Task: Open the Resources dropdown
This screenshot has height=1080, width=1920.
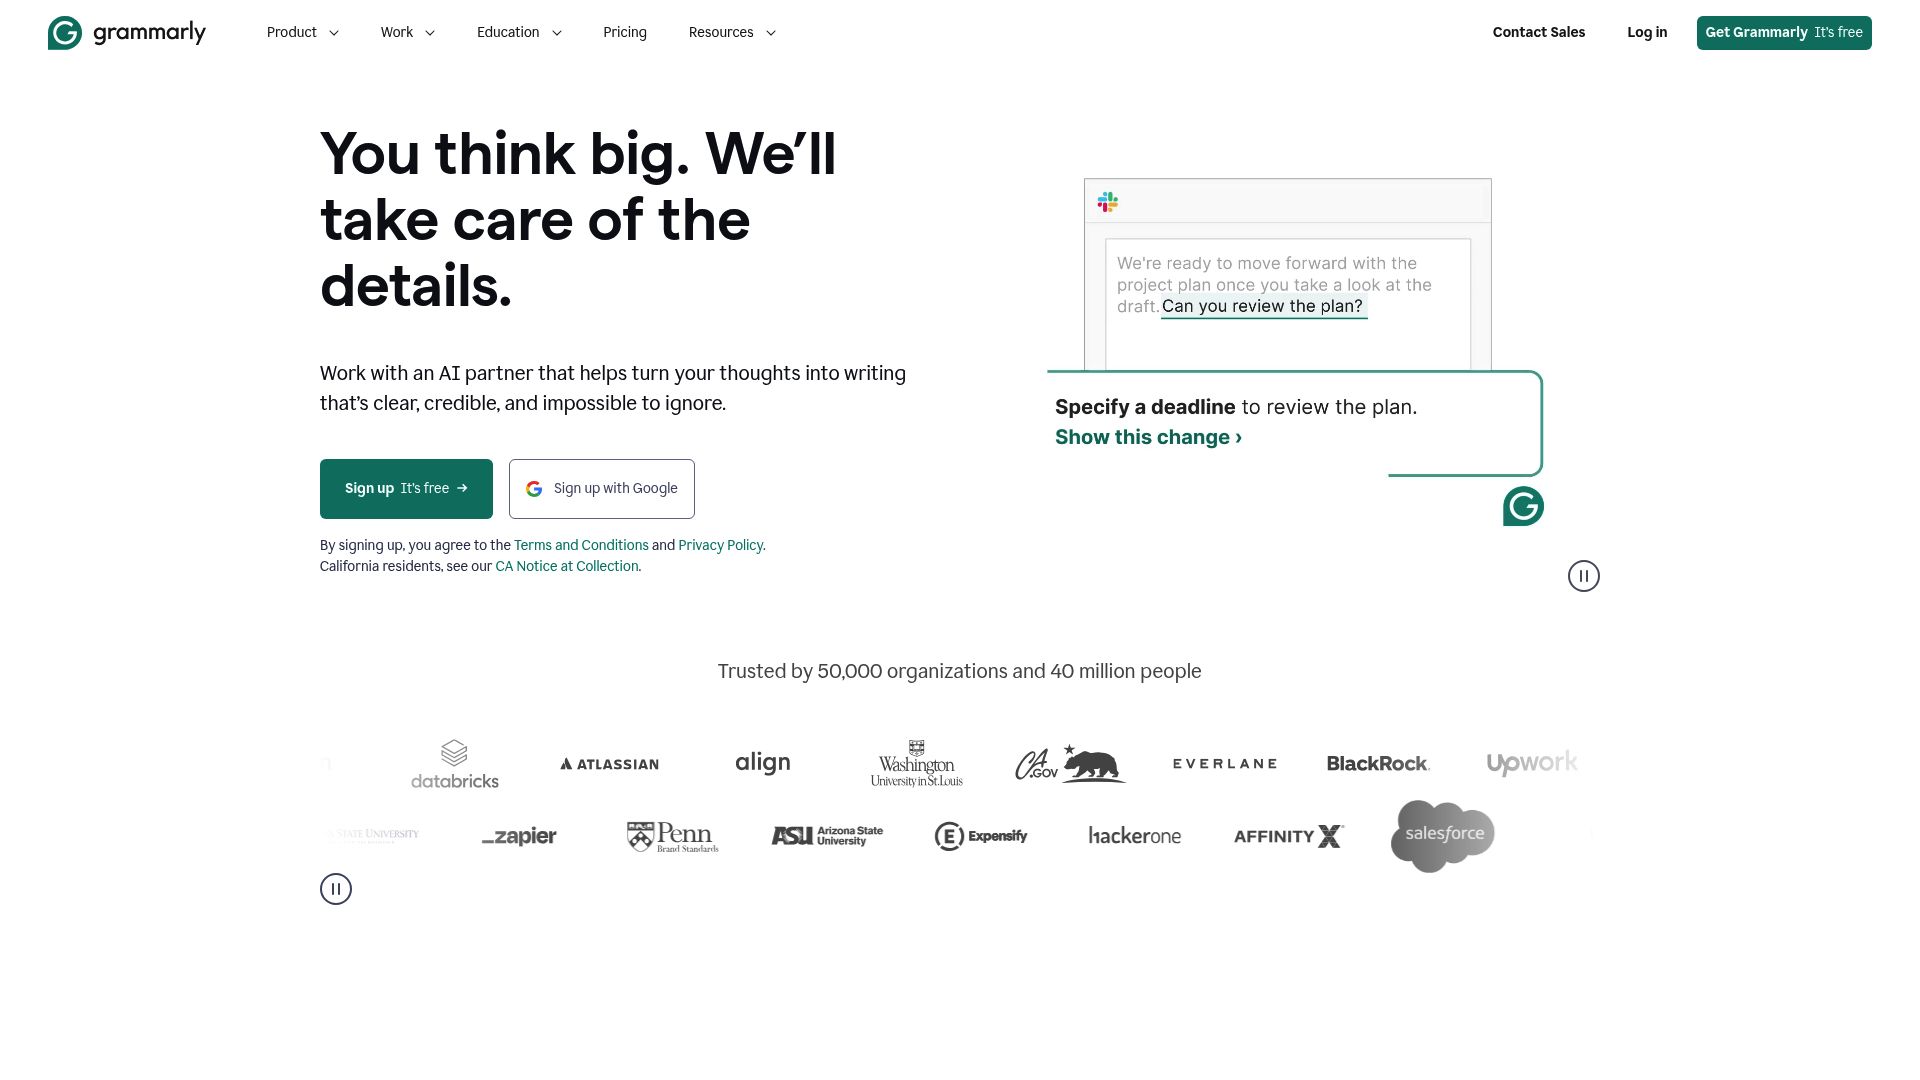Action: 731,32
